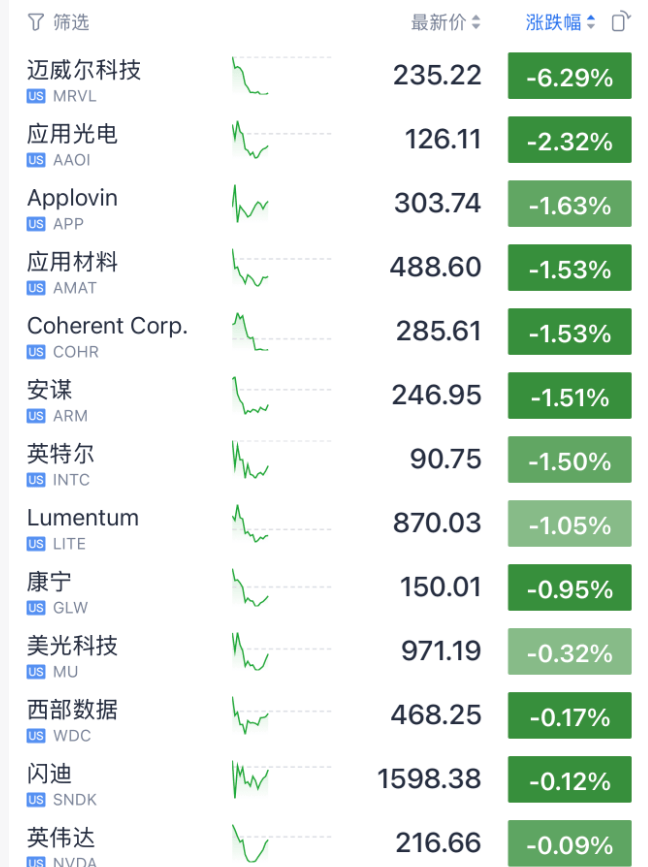This screenshot has width=648, height=867.
Task: Click the US market badge next to APP
Action: point(36,224)
